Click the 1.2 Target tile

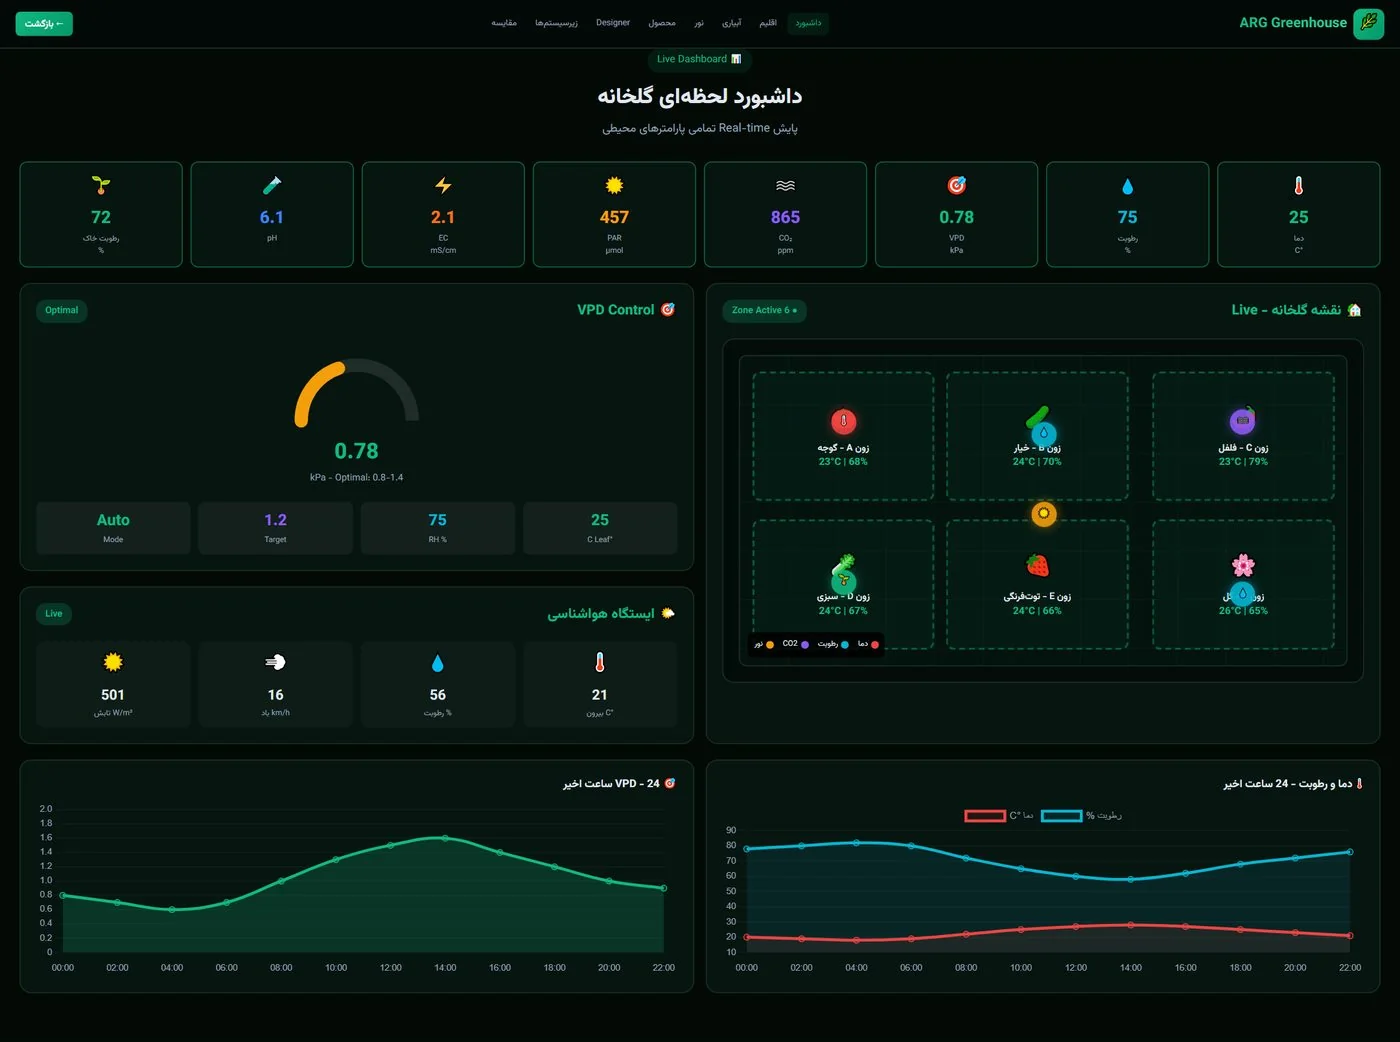click(275, 528)
